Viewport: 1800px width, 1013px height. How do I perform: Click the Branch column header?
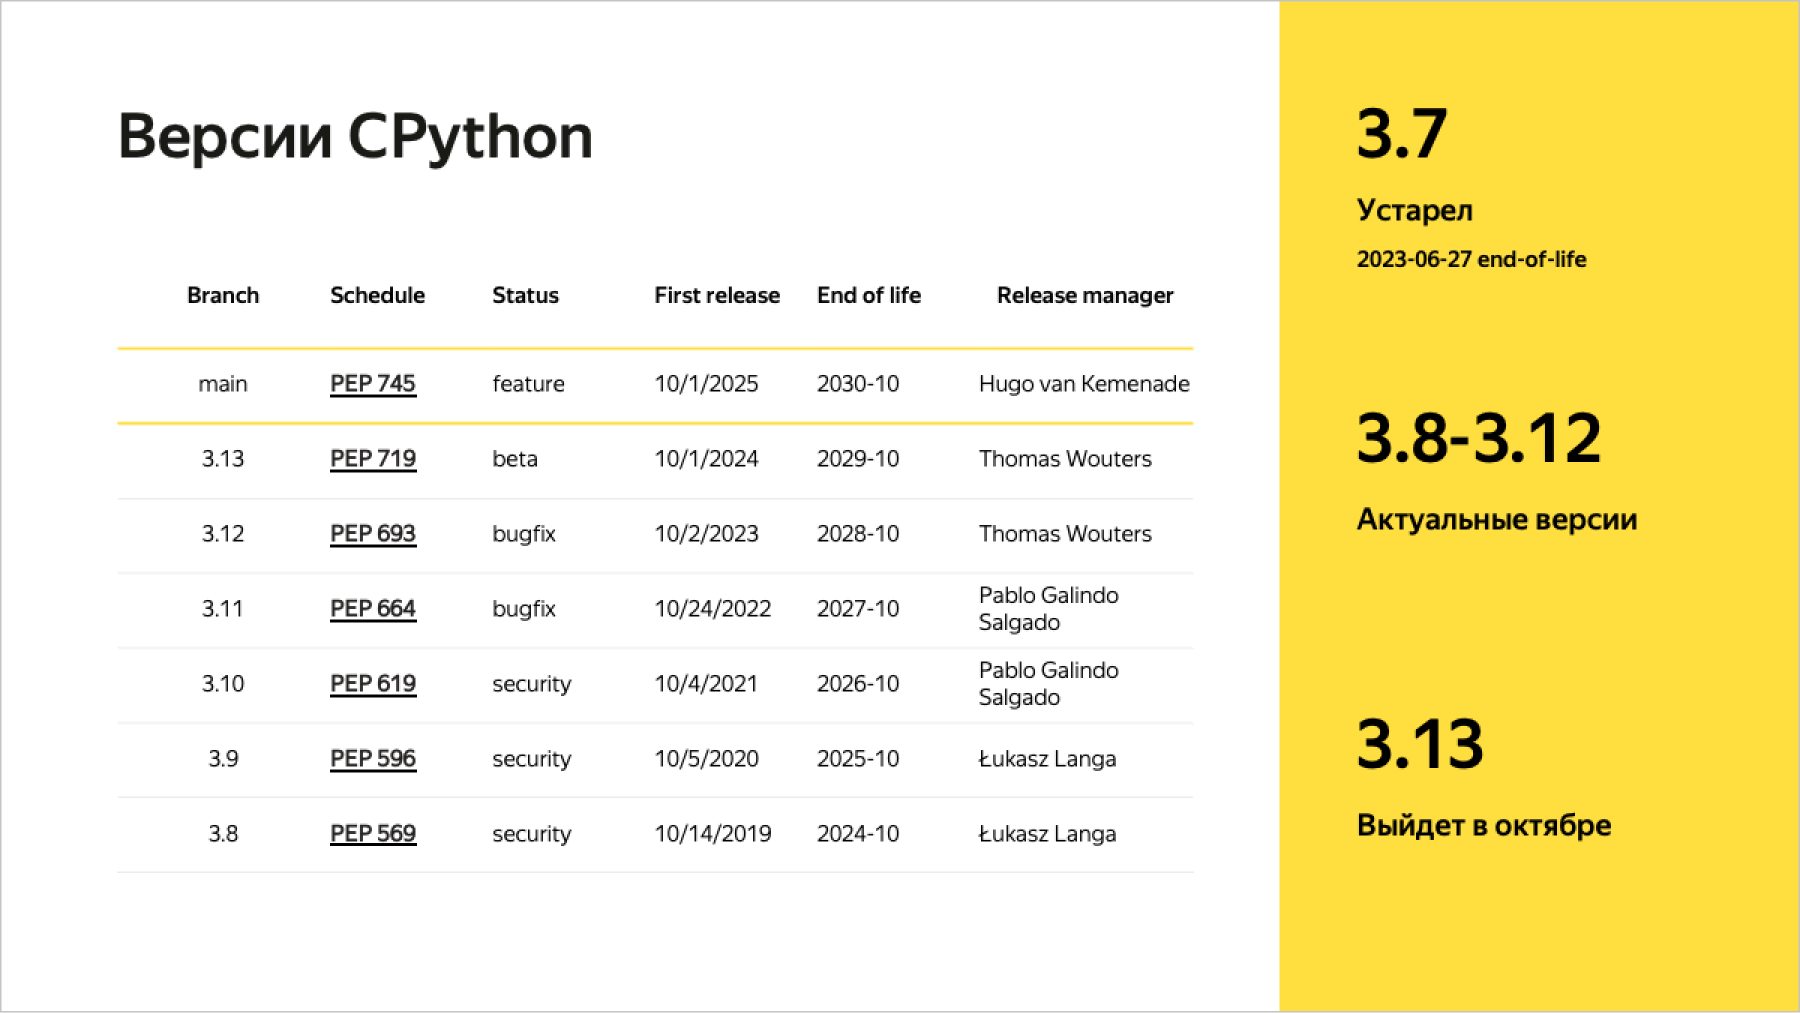(223, 296)
